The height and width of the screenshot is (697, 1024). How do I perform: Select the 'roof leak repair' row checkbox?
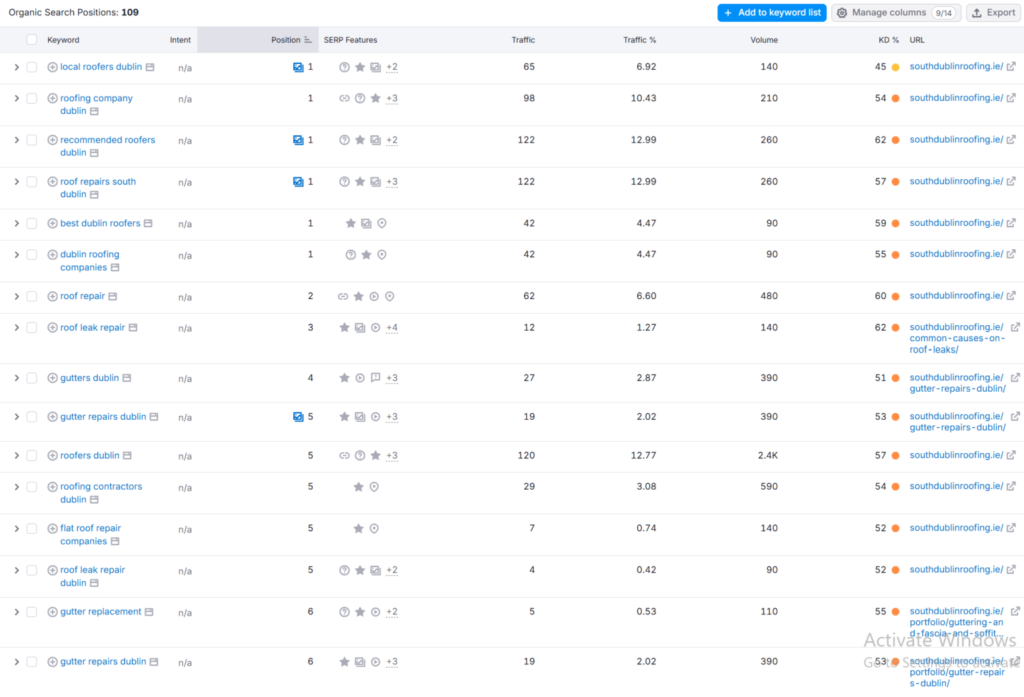pyautogui.click(x=31, y=328)
